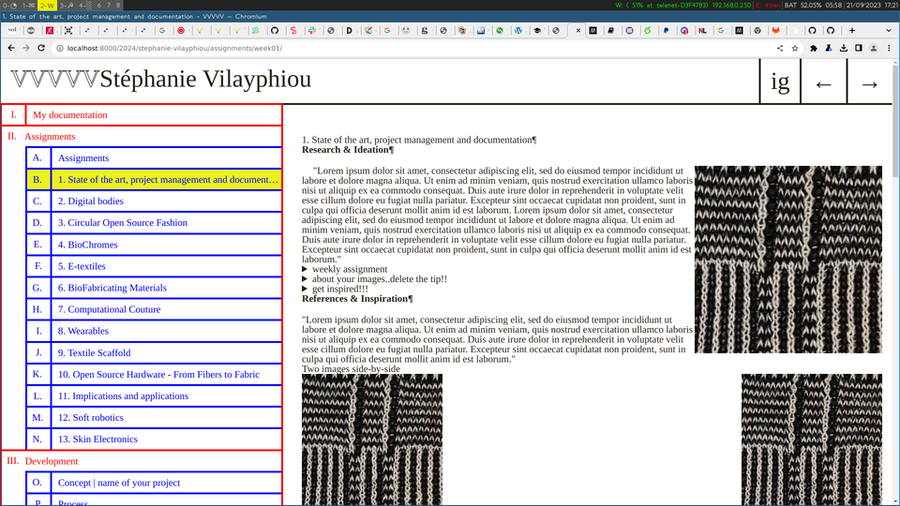
Task: Switch to the red PDF-icon tab
Action: tap(49, 30)
